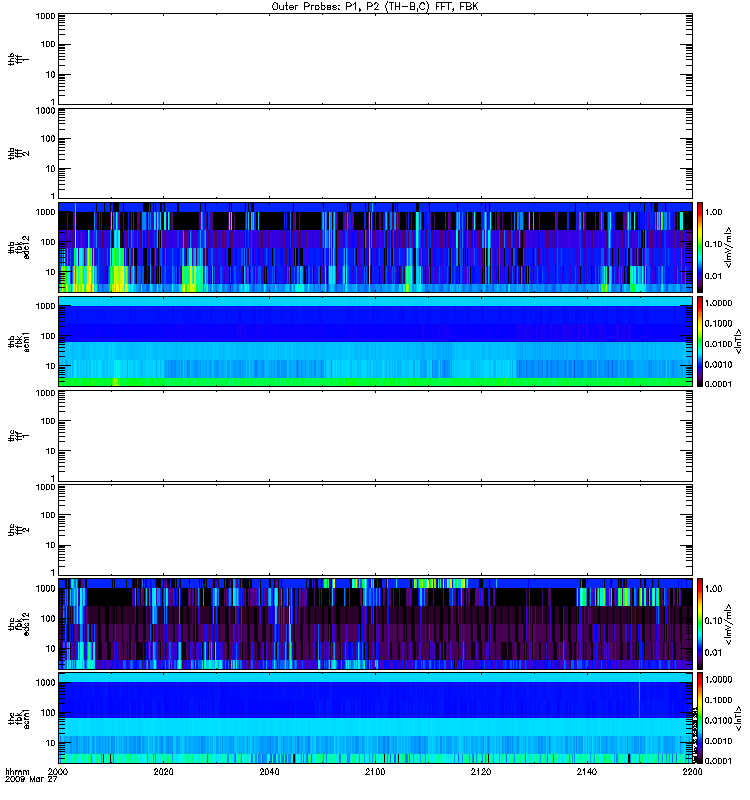Image resolution: width=750 pixels, height=800 pixels.
Task: Click the 100 y-axis tick of thb fff 1
Action: coord(48,44)
